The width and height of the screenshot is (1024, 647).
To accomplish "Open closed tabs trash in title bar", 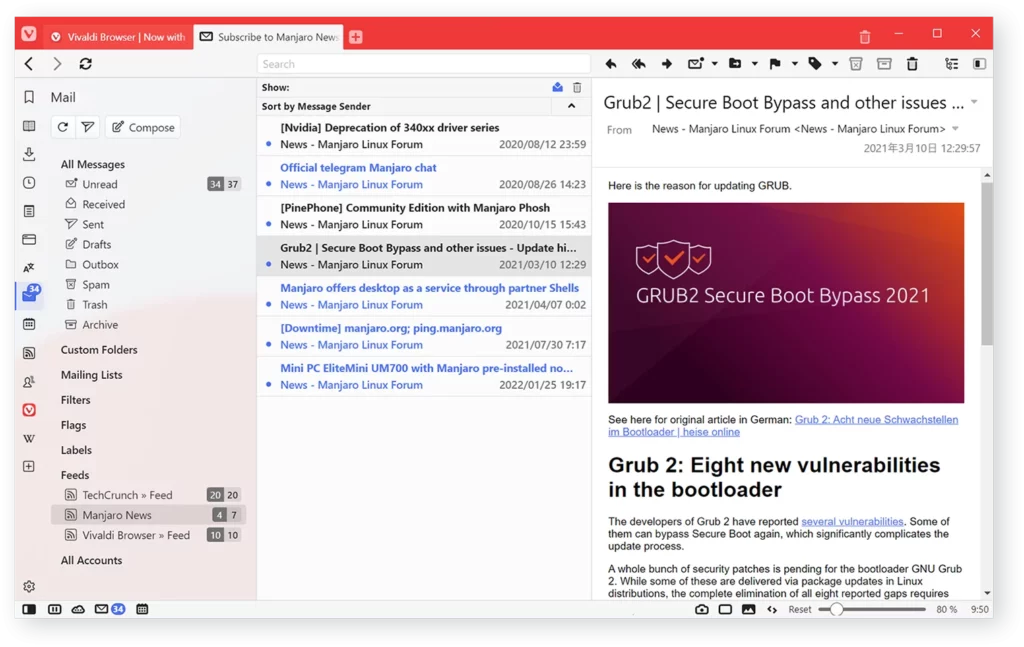I will pos(865,37).
